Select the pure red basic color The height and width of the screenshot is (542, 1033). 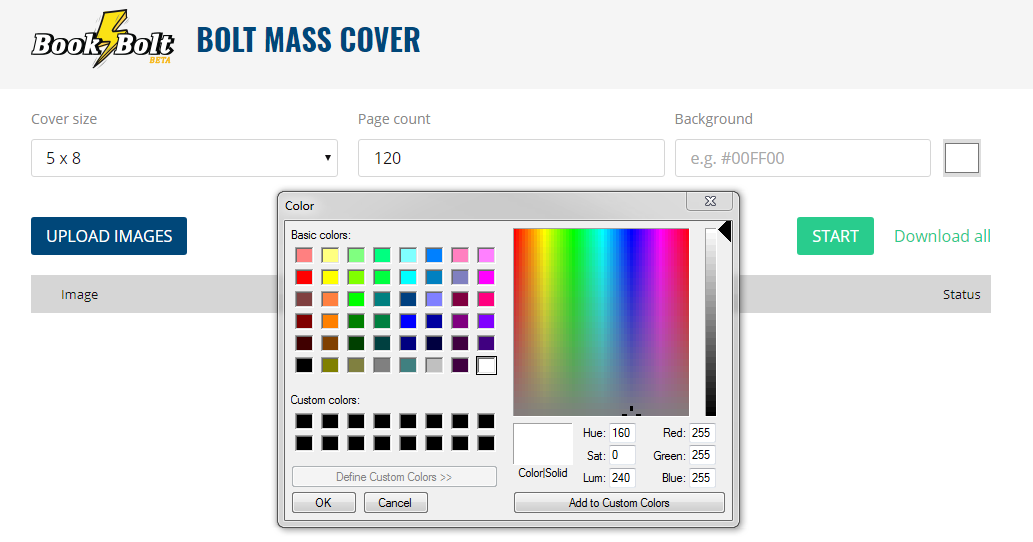pyautogui.click(x=304, y=277)
